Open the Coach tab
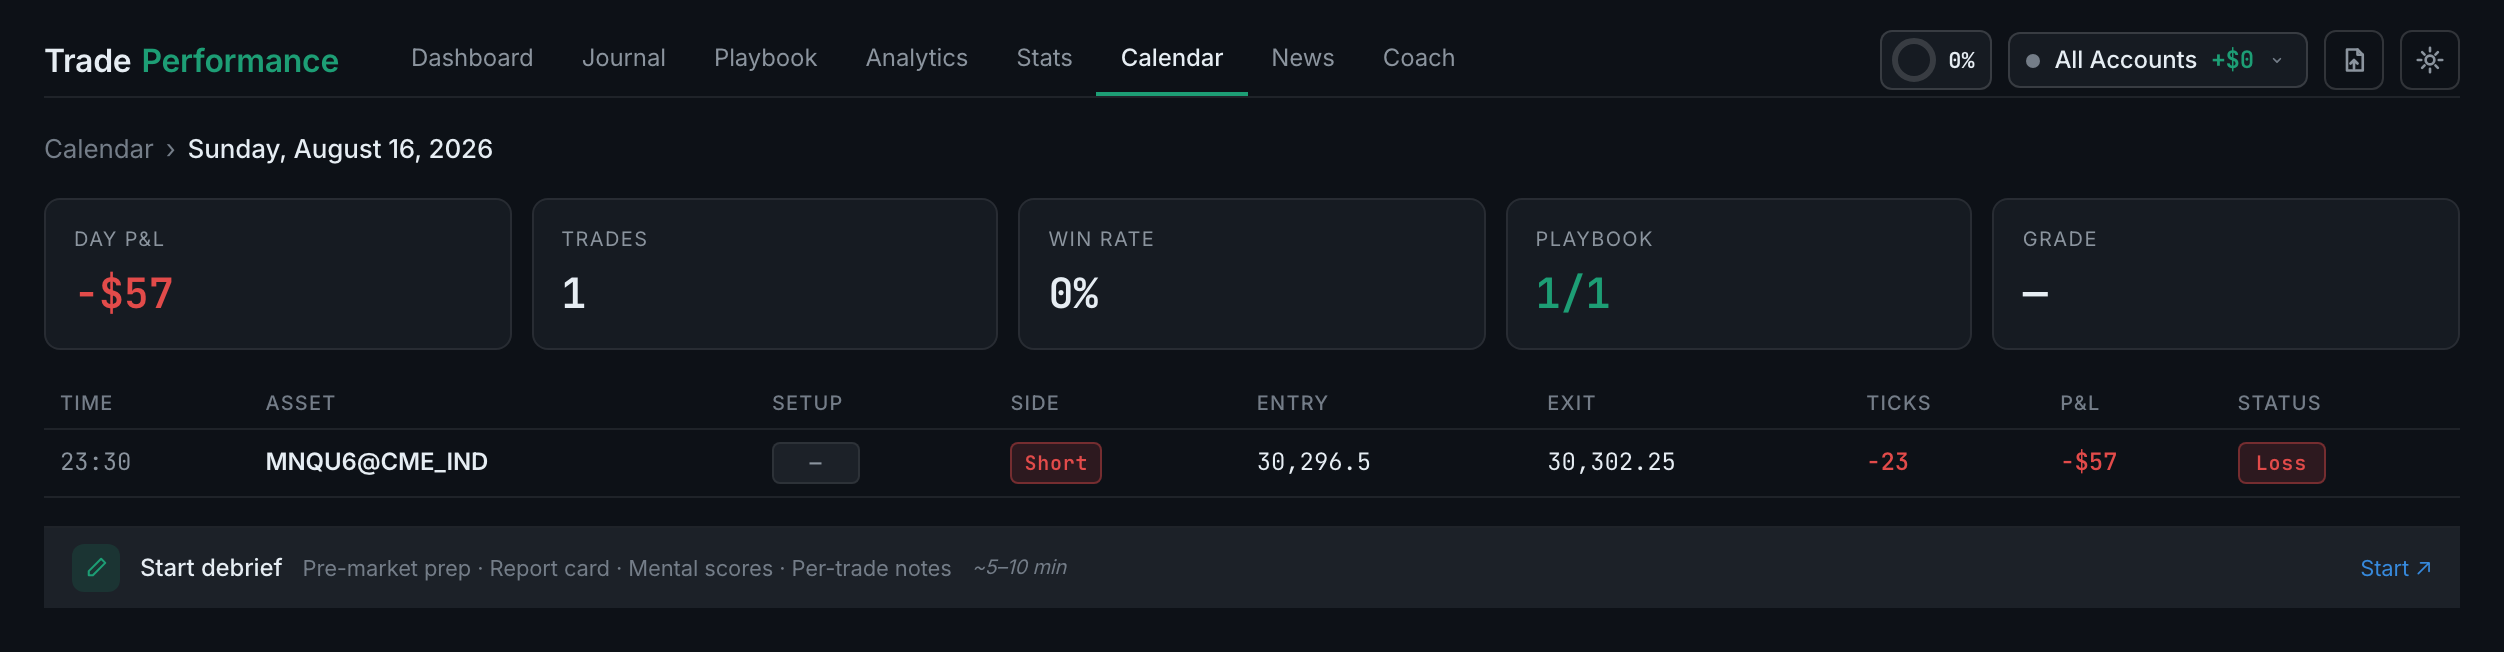This screenshot has height=652, width=2504. [x=1419, y=58]
